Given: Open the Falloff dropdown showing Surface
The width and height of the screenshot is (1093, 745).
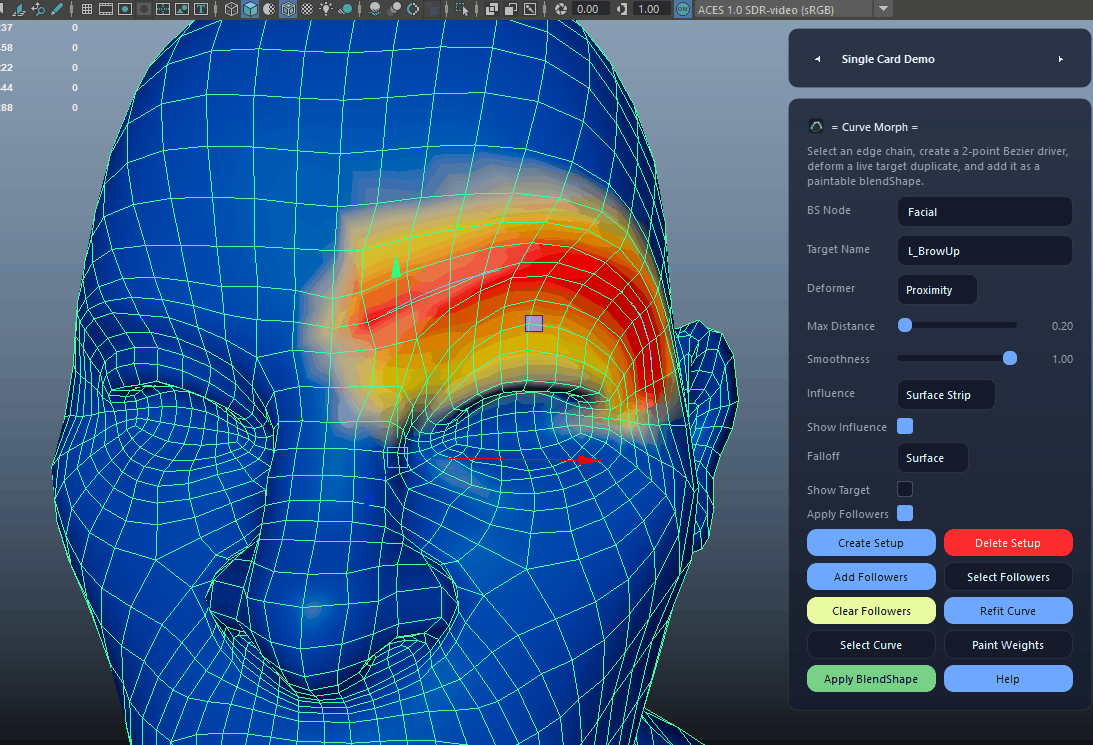Looking at the screenshot, I should click(933, 458).
